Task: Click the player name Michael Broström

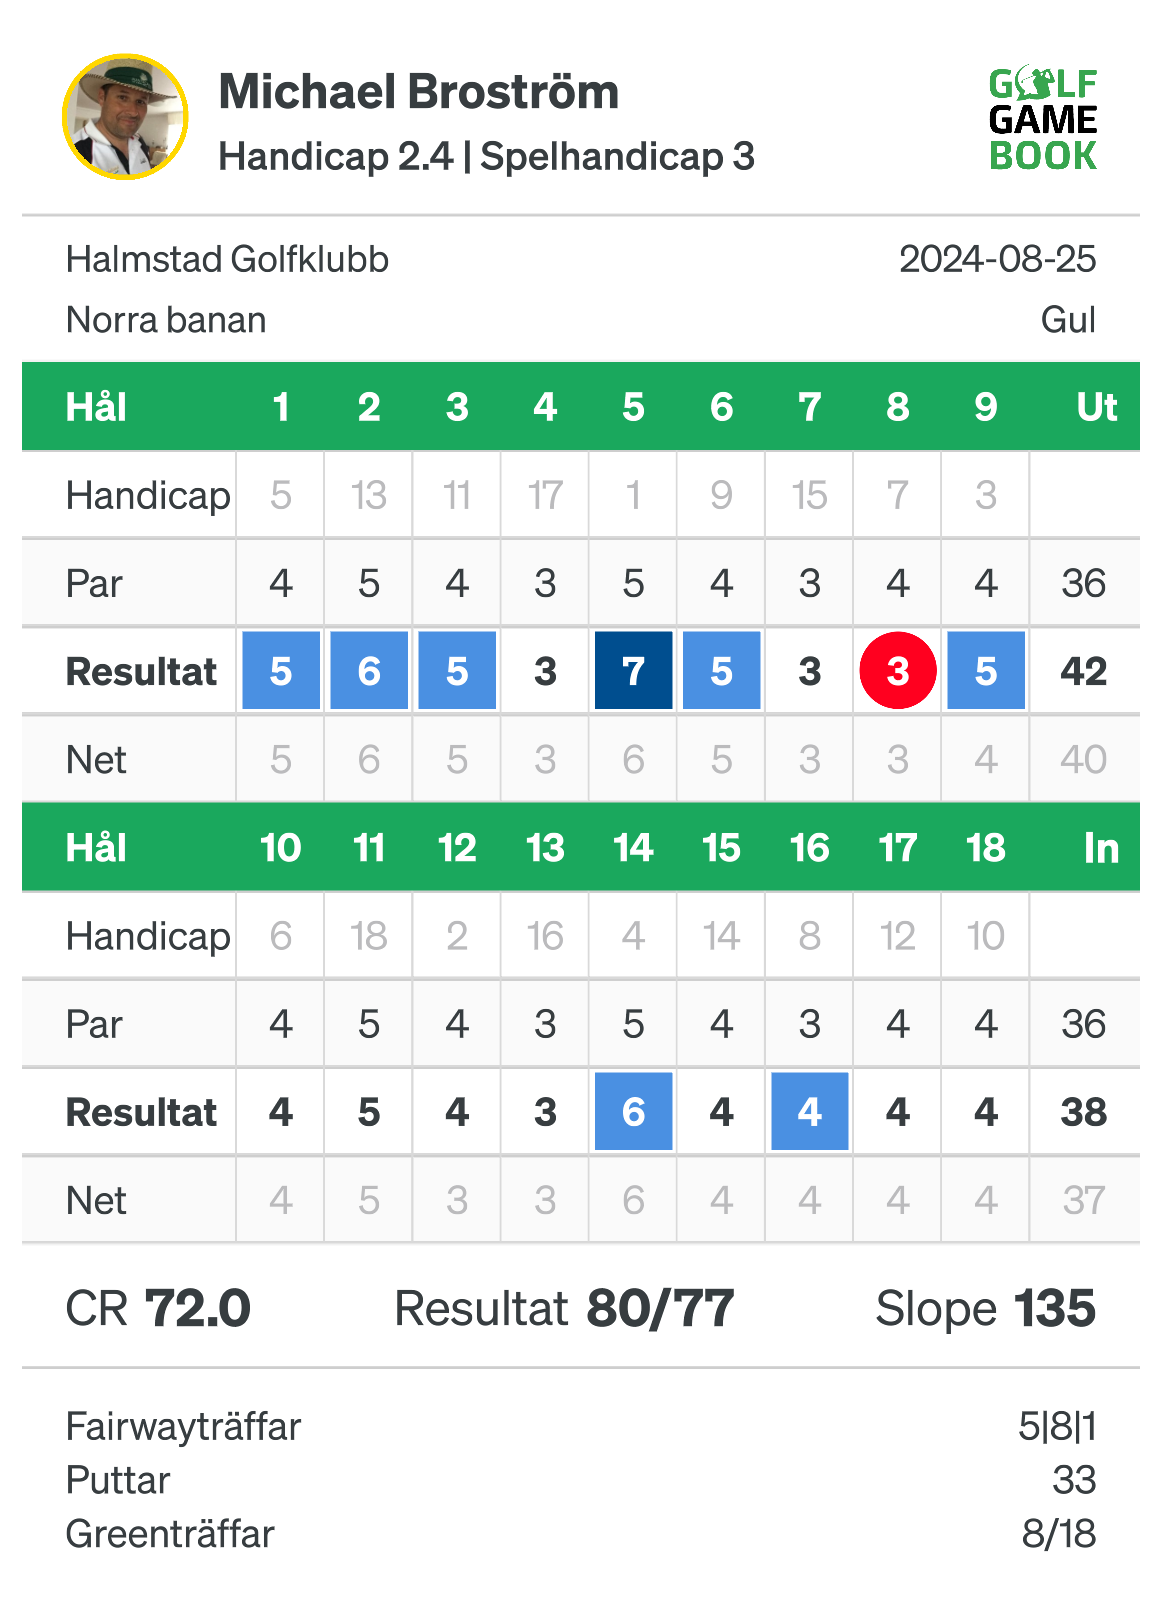Action: [419, 92]
